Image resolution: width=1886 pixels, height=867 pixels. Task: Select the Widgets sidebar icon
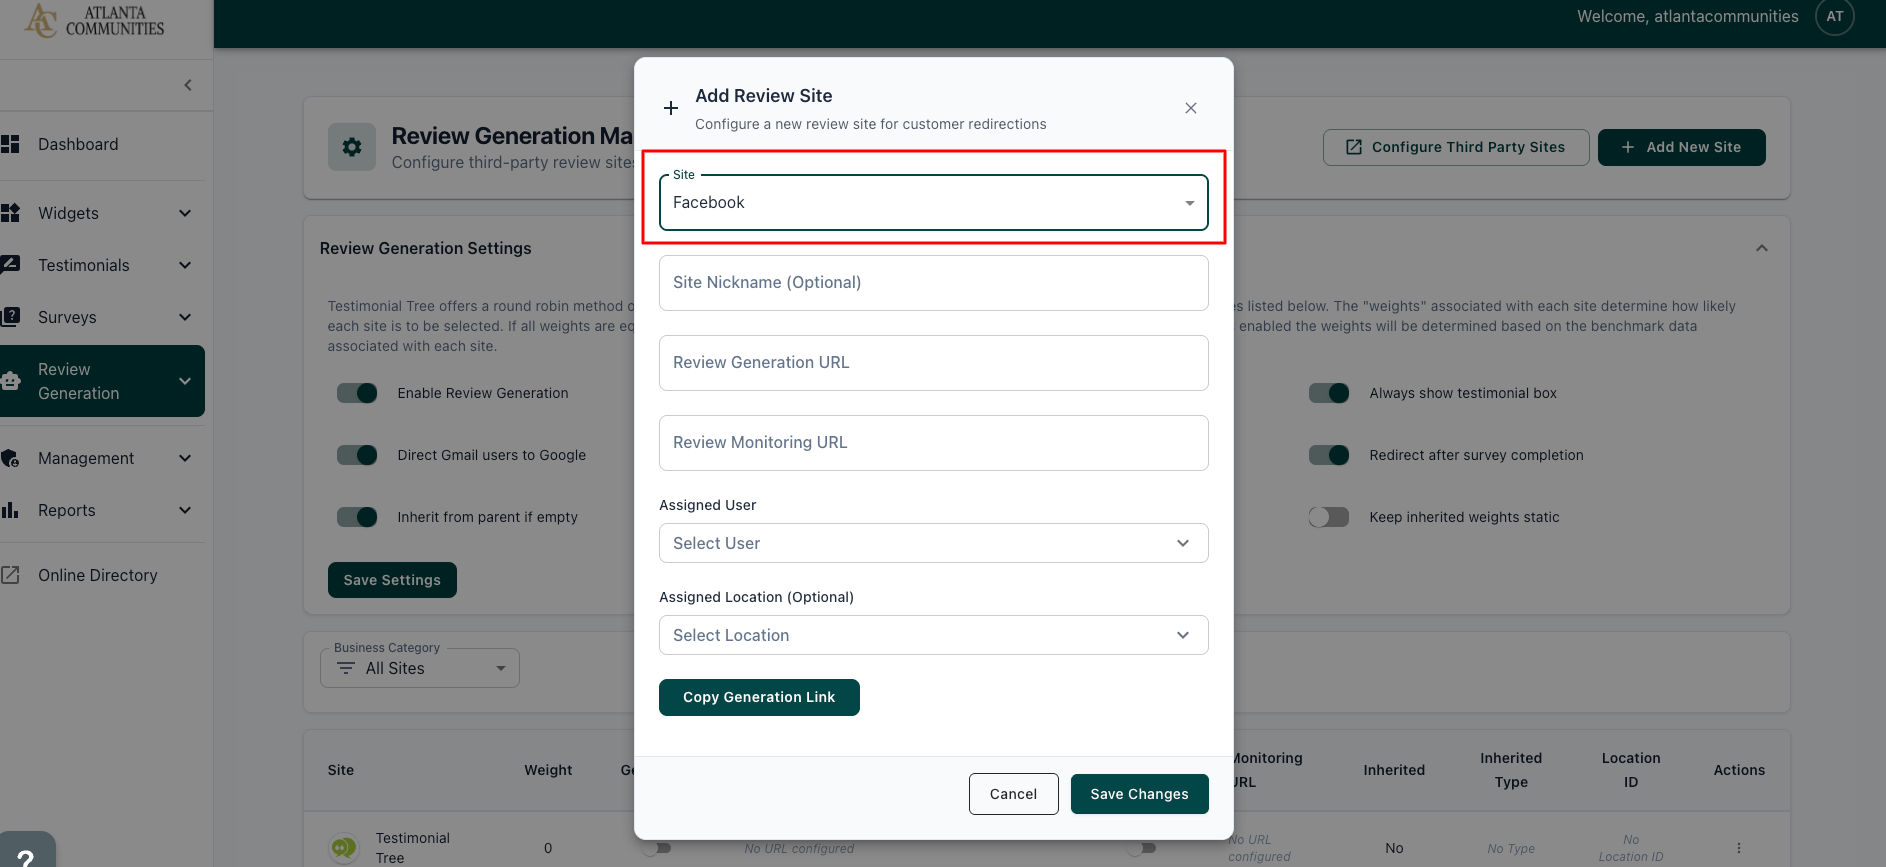point(10,213)
